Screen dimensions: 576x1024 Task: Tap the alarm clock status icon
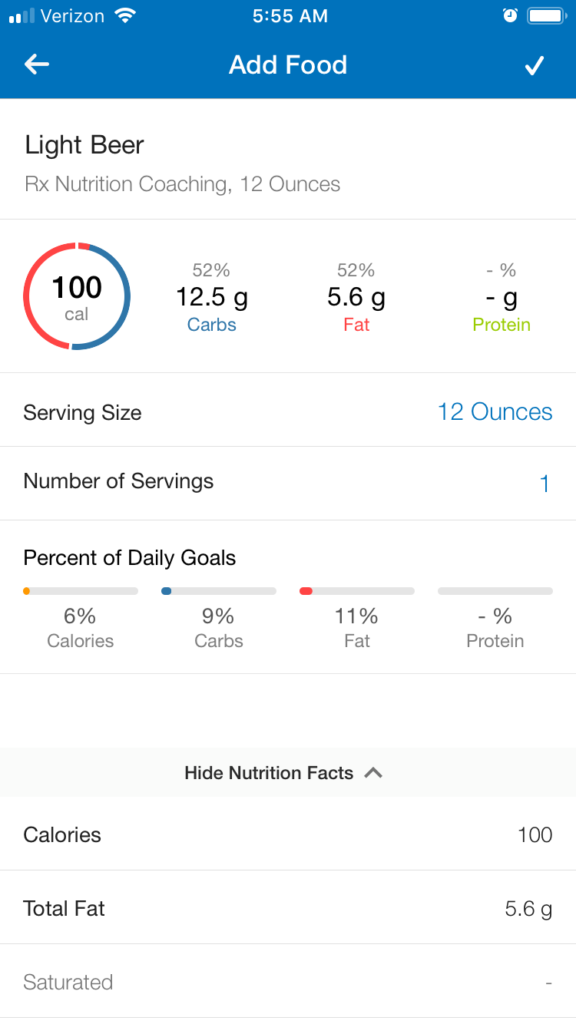[510, 16]
